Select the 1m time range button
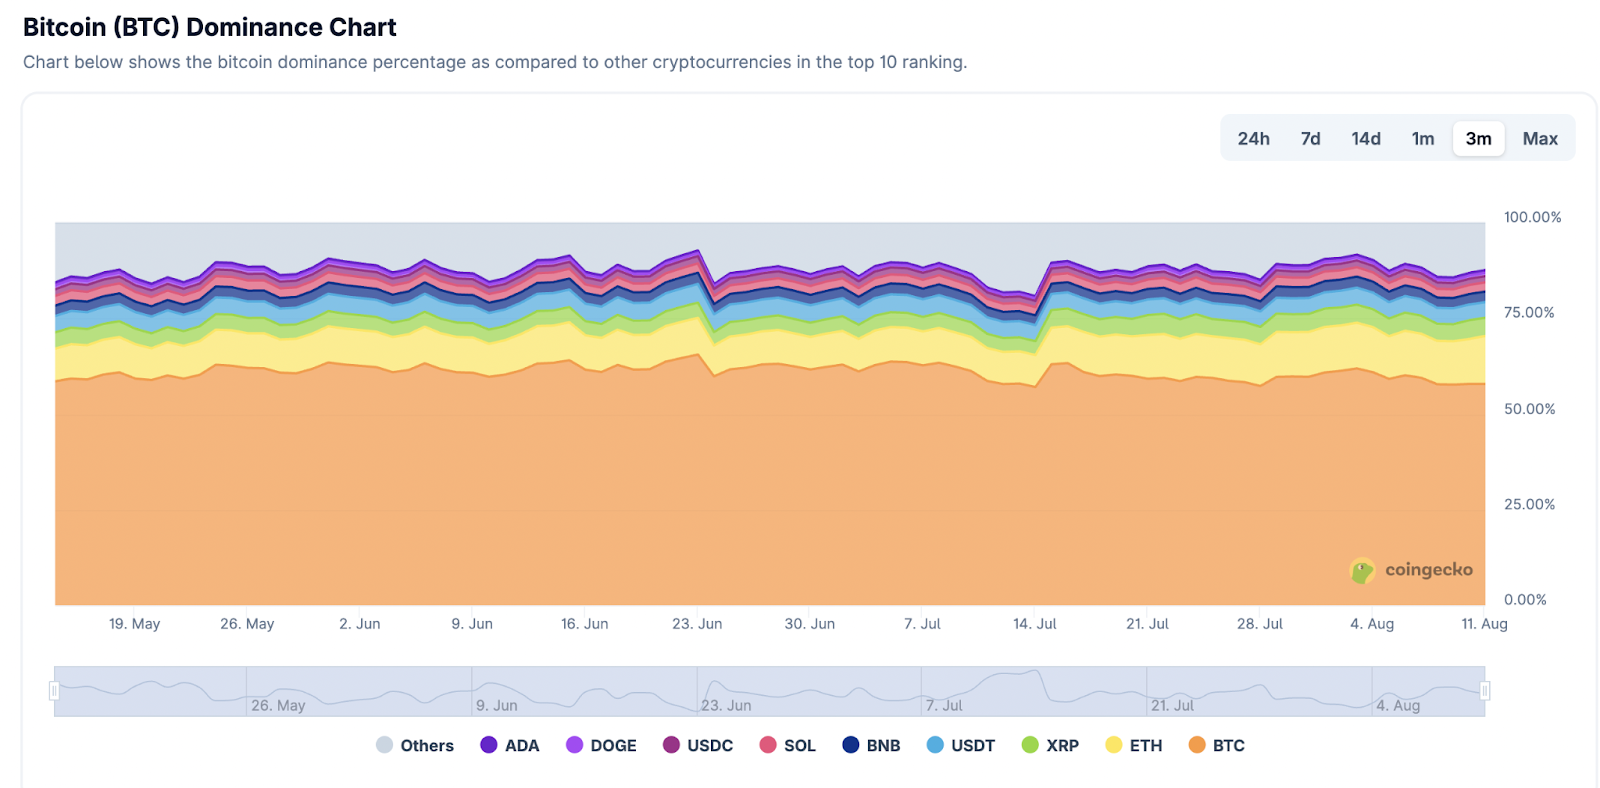This screenshot has width=1600, height=788. coord(1423,138)
